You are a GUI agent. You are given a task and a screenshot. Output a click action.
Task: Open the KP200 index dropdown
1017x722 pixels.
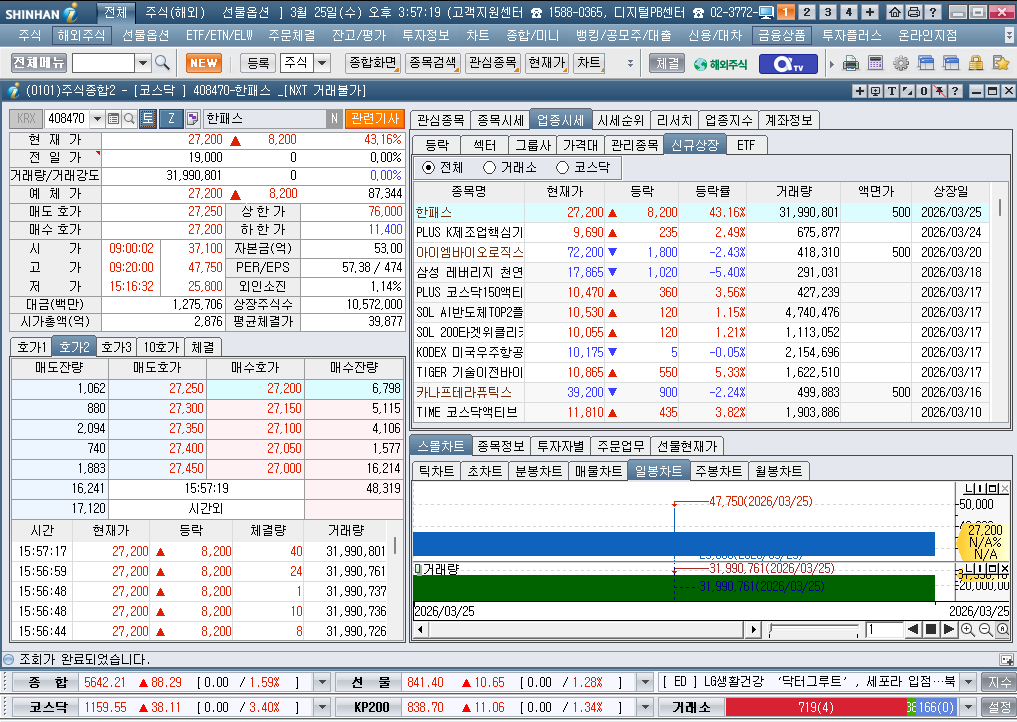click(x=645, y=707)
